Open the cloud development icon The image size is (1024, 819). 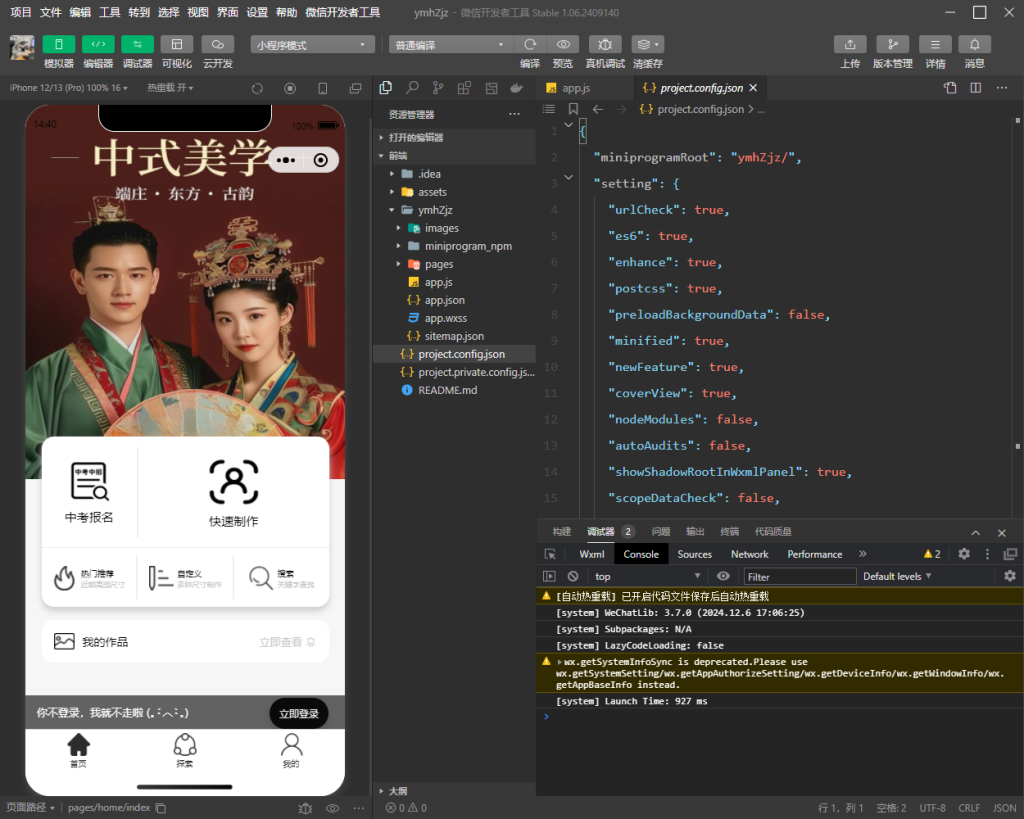click(217, 44)
